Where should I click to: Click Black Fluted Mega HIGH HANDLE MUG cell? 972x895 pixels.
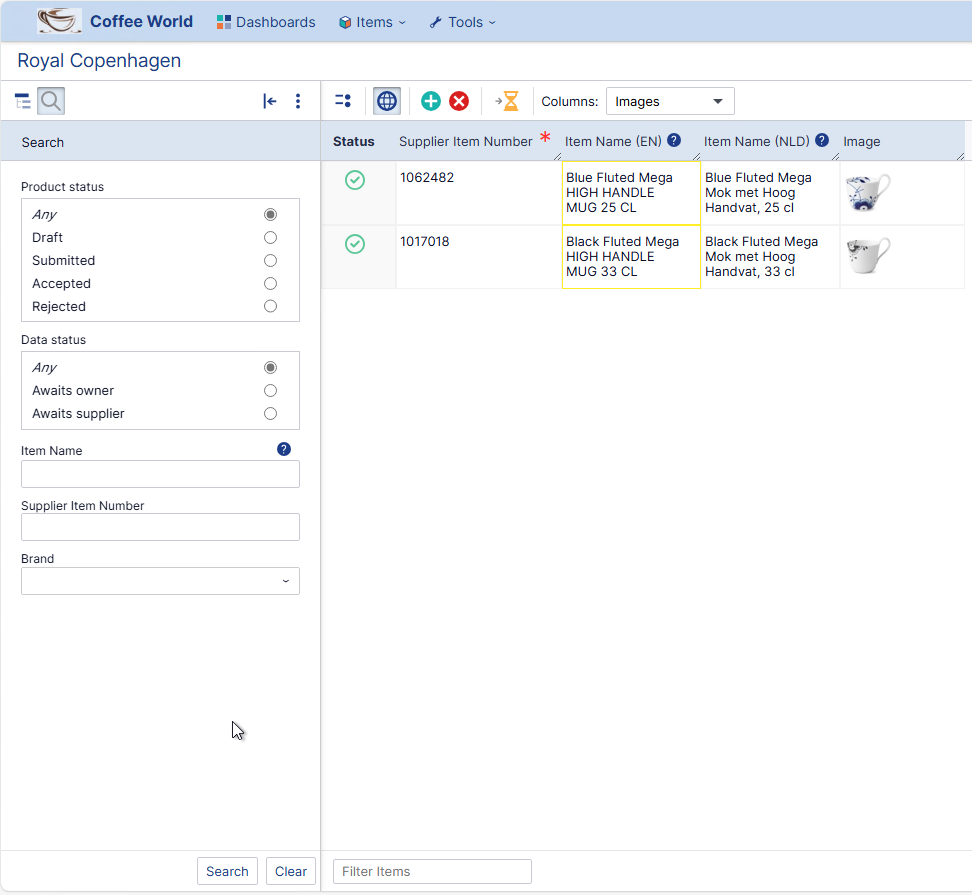(x=631, y=257)
